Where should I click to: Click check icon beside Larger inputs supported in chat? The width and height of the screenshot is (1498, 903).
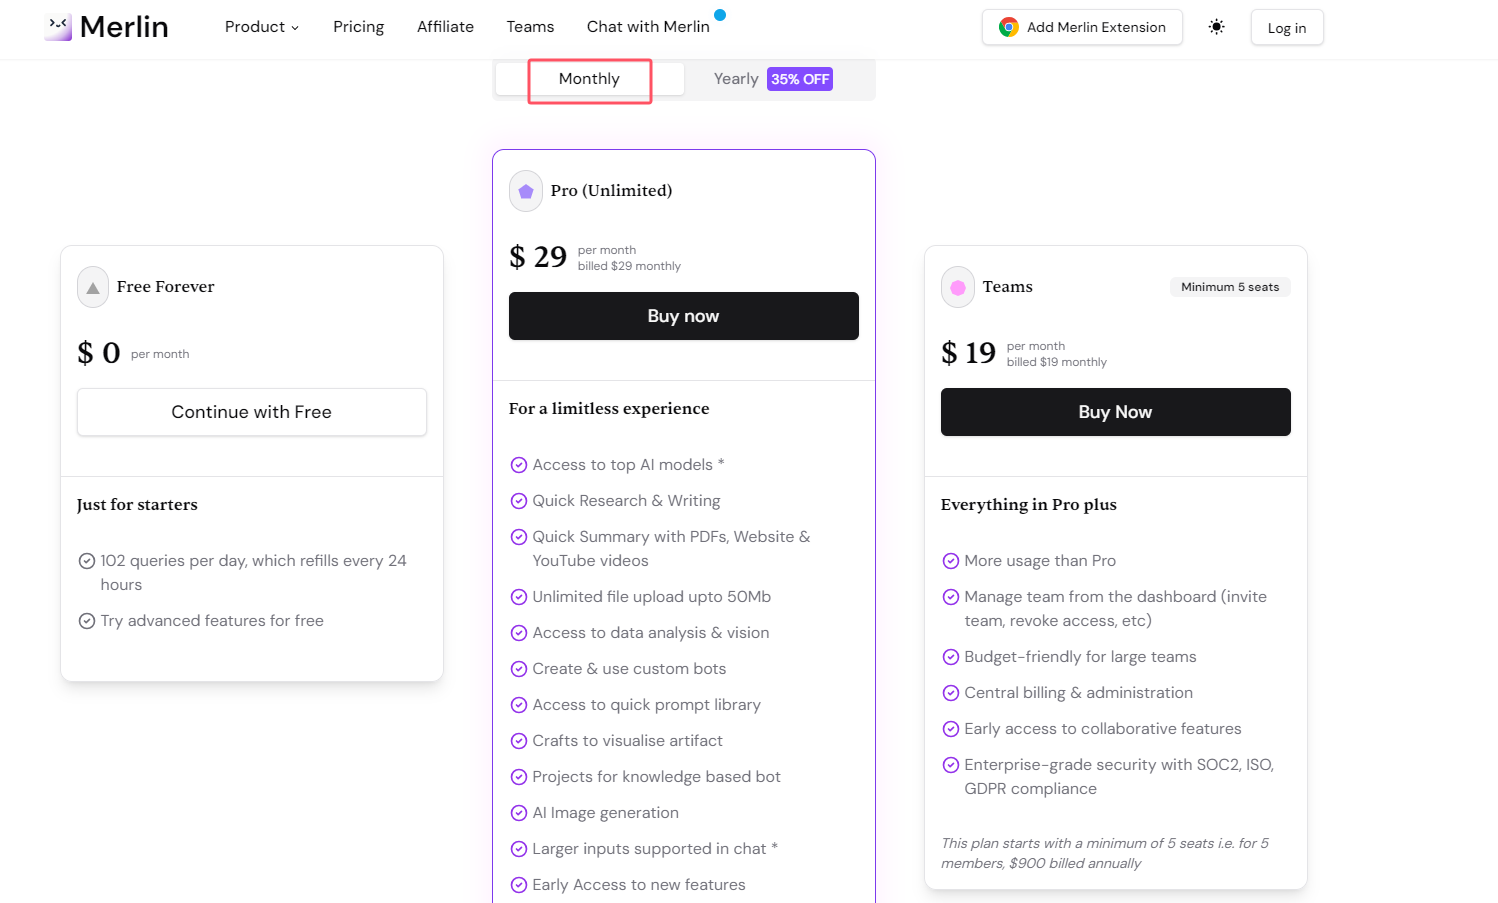pos(519,849)
